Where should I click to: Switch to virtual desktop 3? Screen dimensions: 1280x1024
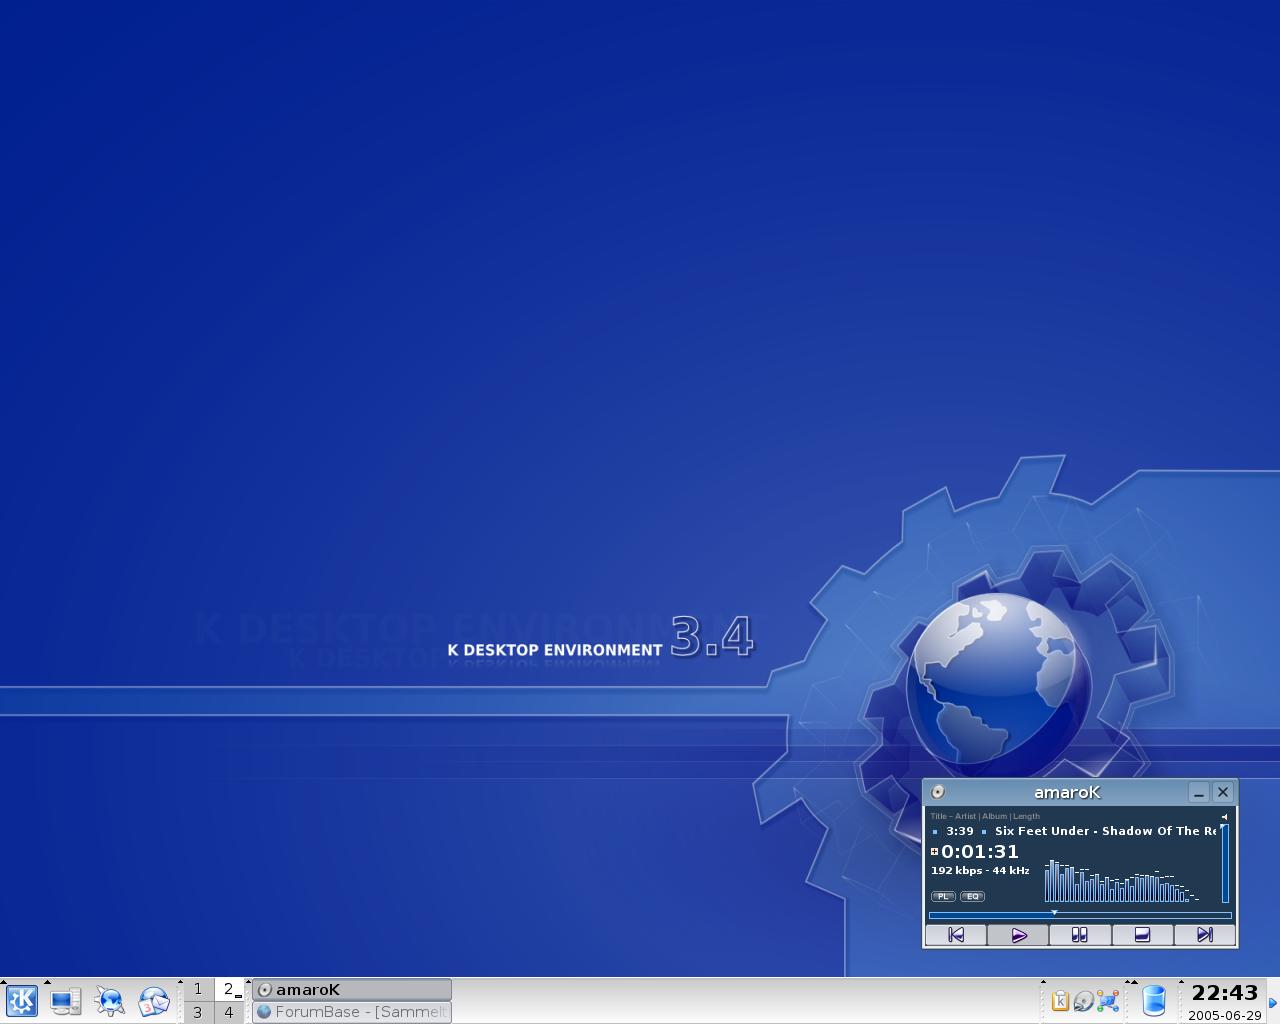click(x=198, y=1012)
